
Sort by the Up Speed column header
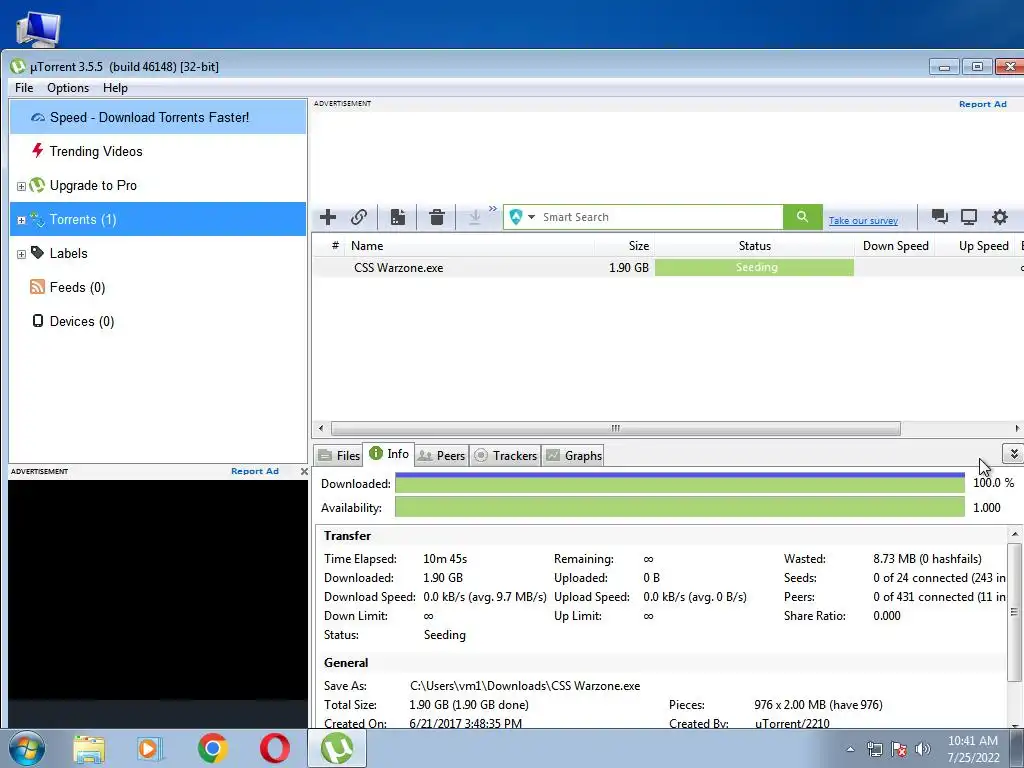(976, 246)
